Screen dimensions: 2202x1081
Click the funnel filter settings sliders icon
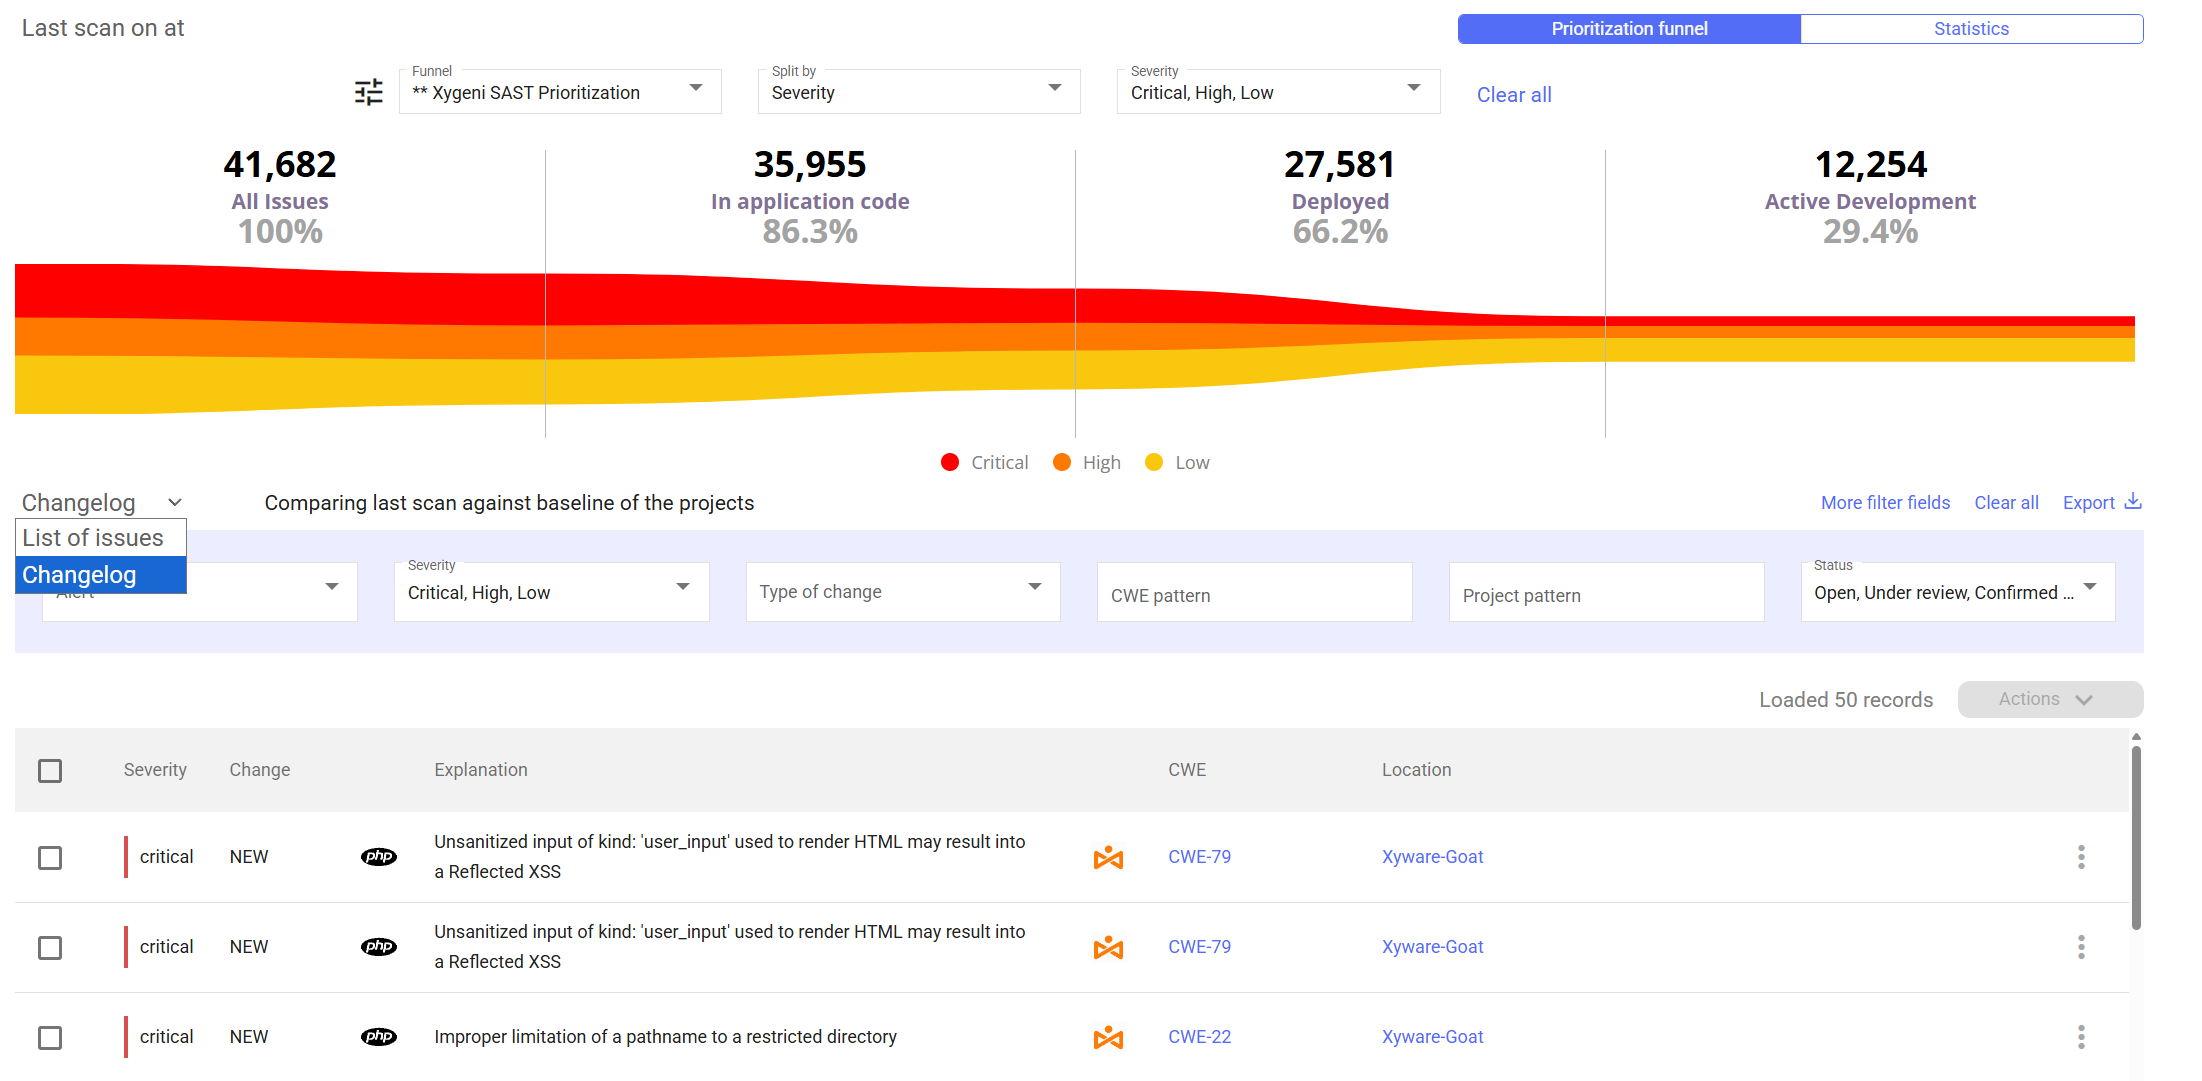(x=368, y=93)
